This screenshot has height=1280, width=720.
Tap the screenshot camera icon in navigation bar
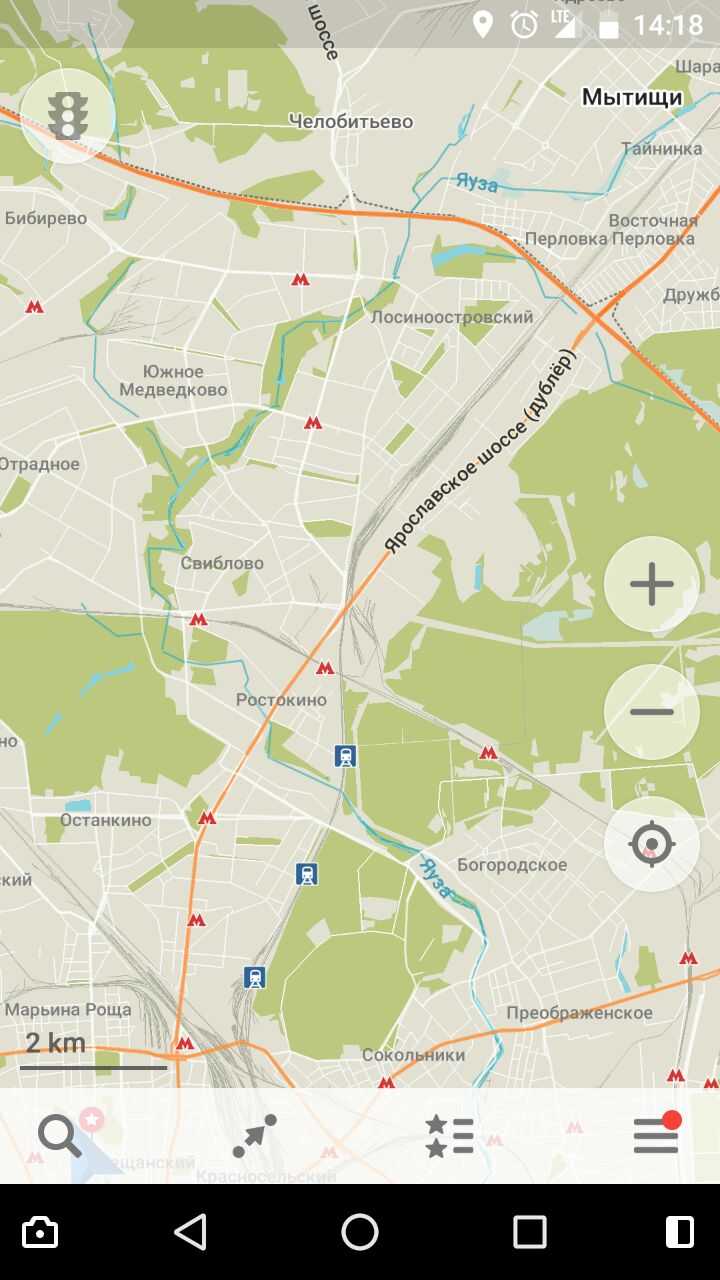tap(40, 1232)
